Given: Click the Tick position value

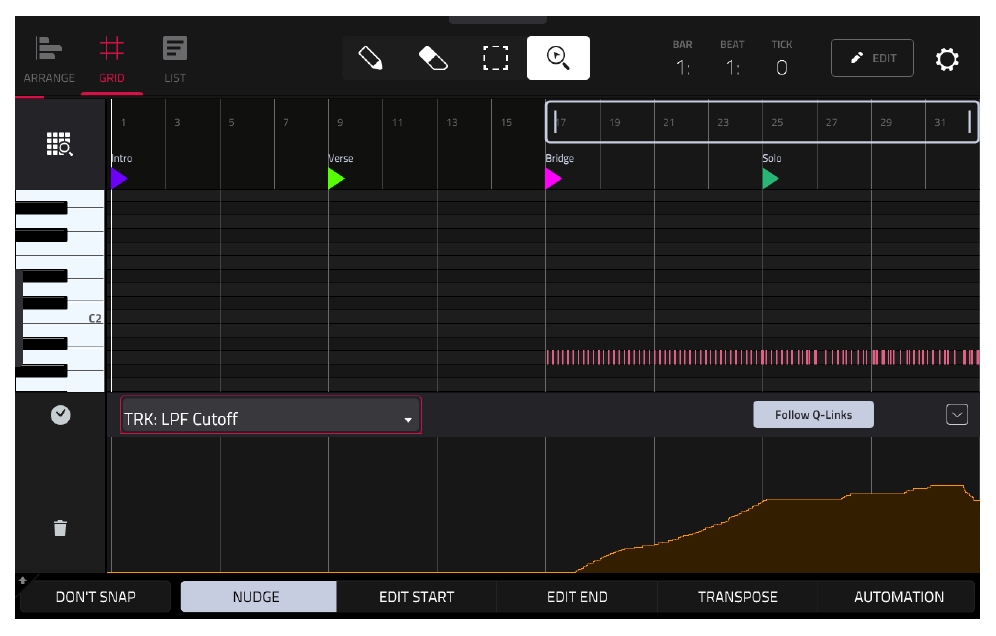Looking at the screenshot, I should tap(782, 67).
